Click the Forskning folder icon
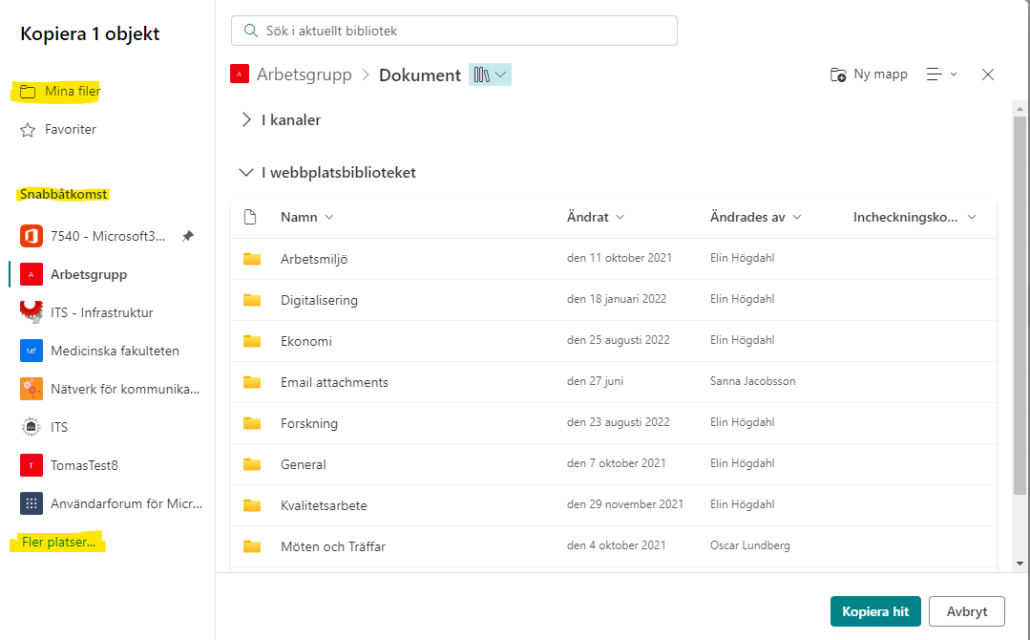This screenshot has width=1030, height=640. point(252,423)
